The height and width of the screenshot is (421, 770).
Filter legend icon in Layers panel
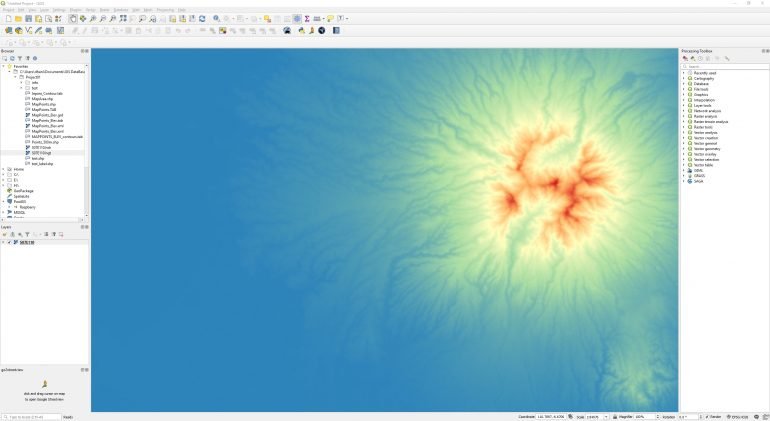pos(28,235)
